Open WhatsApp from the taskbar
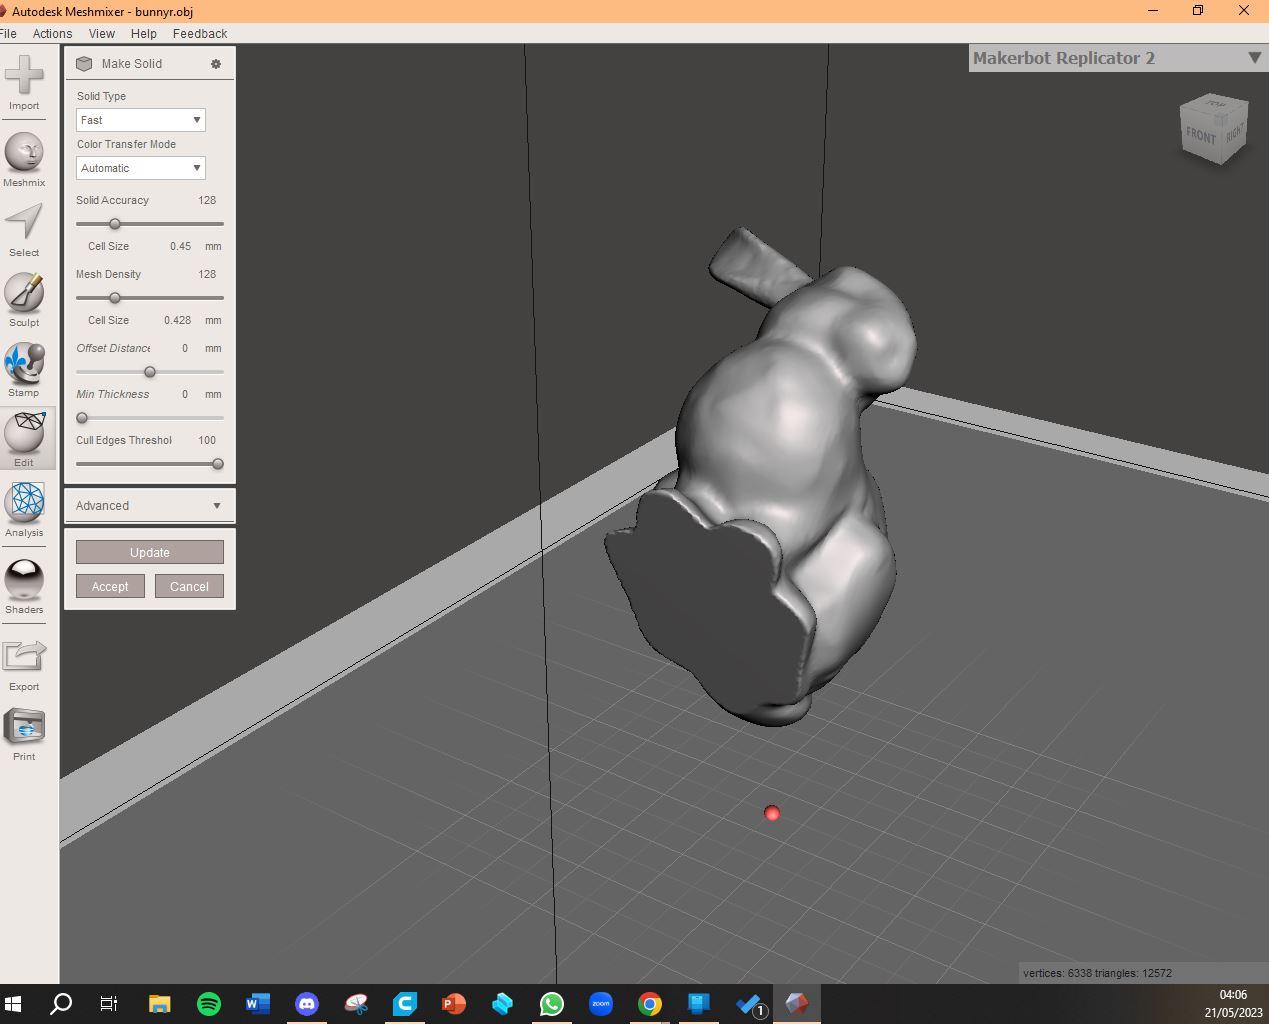The width and height of the screenshot is (1269, 1024). coord(552,1004)
